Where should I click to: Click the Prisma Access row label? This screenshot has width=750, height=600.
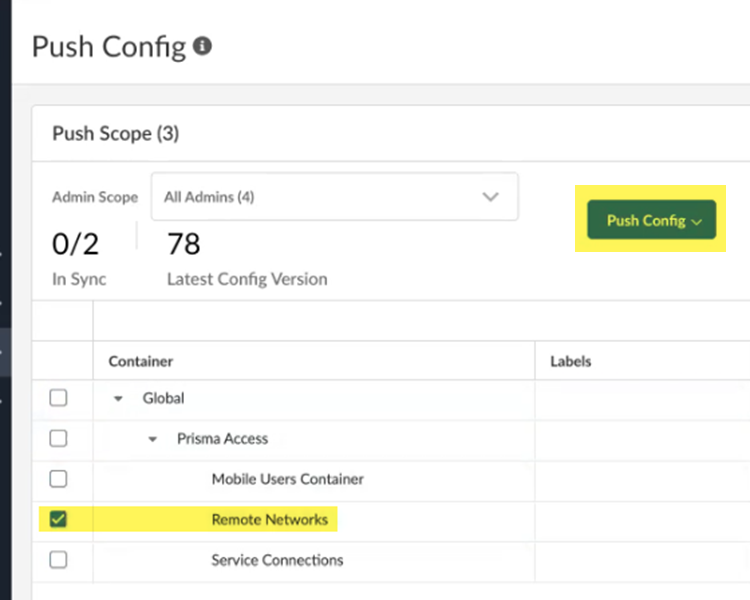[x=222, y=438]
